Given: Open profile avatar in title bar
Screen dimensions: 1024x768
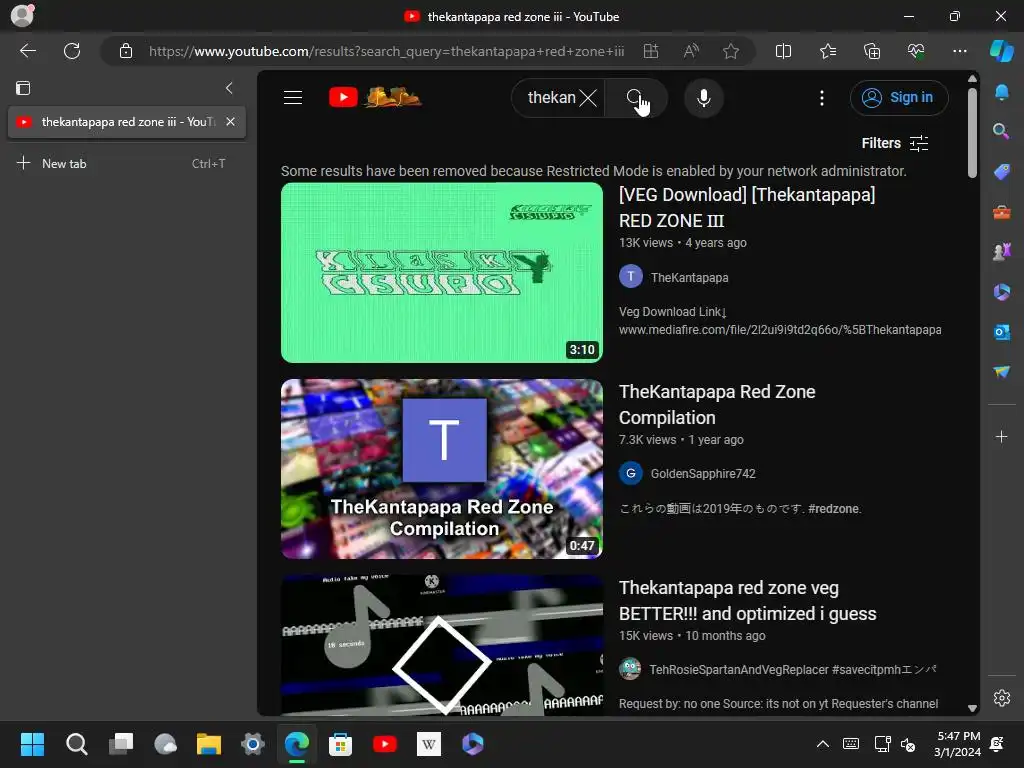Looking at the screenshot, I should pos(22,16).
